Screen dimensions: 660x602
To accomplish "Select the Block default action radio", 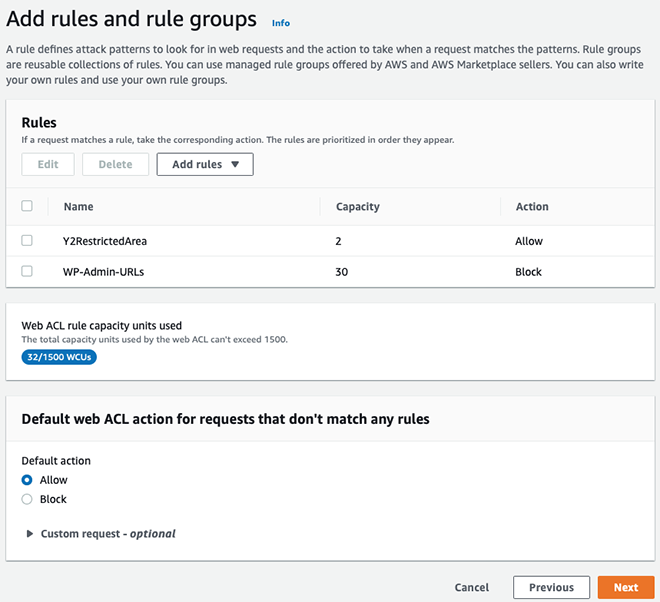I will click(x=27, y=499).
